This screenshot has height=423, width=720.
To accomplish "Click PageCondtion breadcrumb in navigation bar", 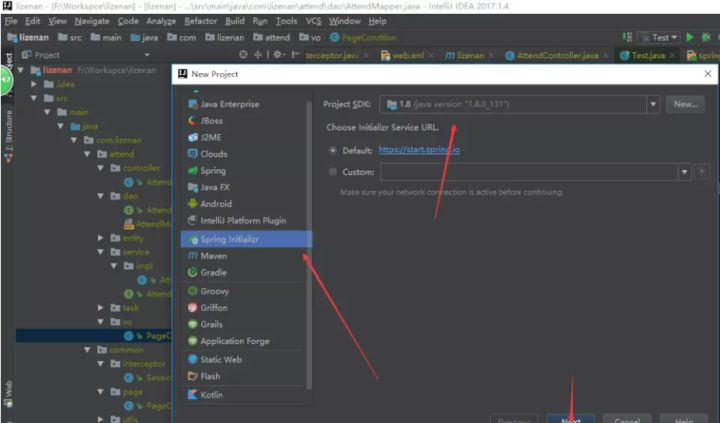I will 363,38.
